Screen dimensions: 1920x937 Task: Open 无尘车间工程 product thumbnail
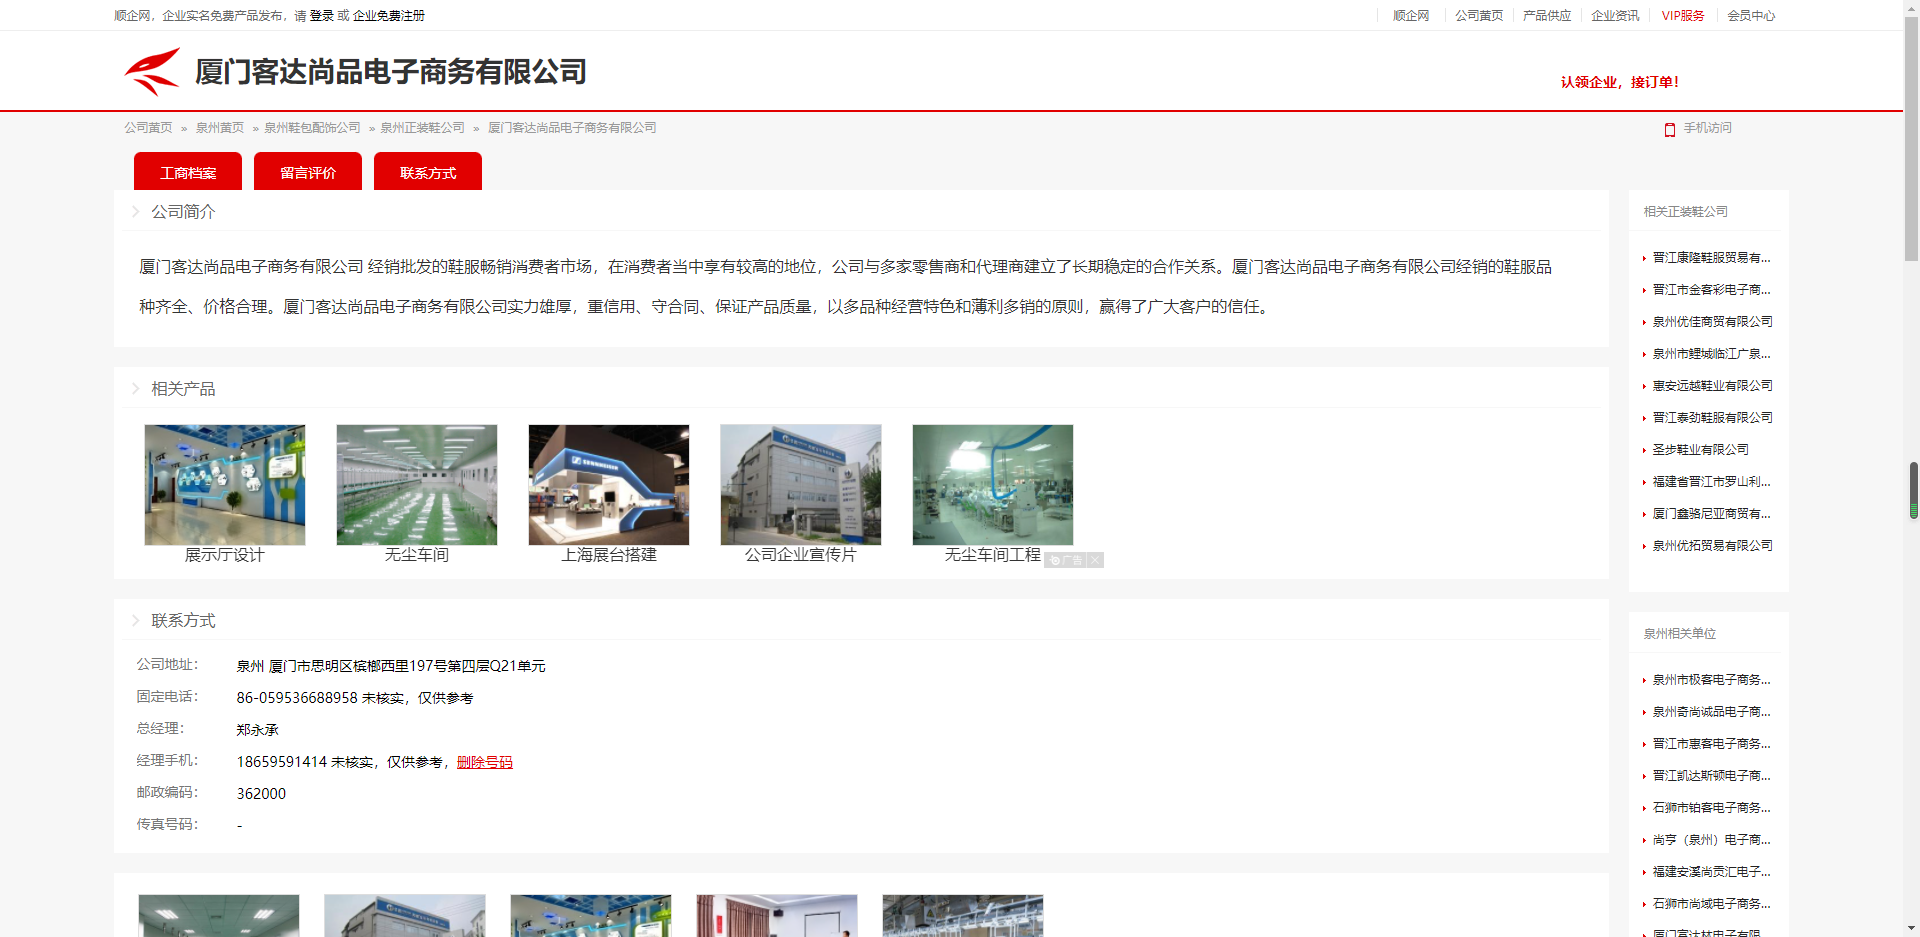click(993, 485)
